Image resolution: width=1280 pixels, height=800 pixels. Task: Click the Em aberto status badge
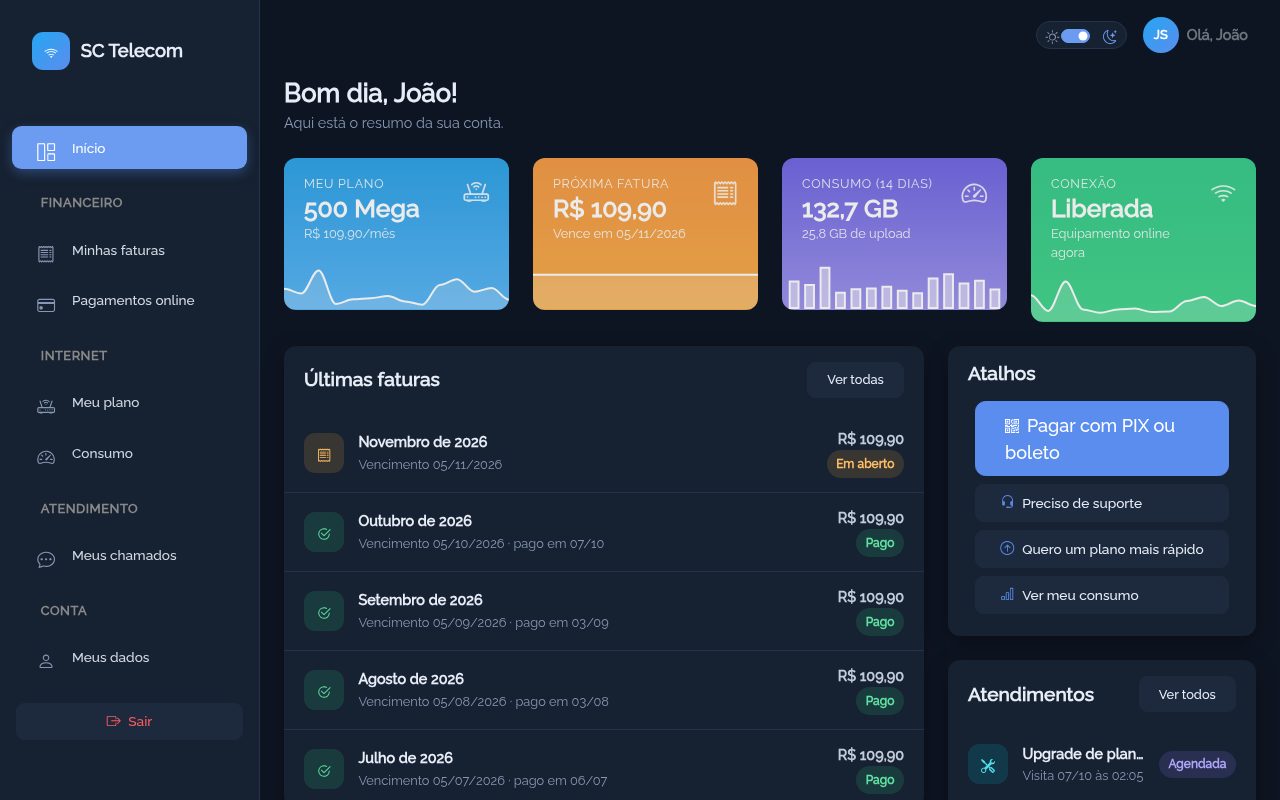pyautogui.click(x=865, y=464)
